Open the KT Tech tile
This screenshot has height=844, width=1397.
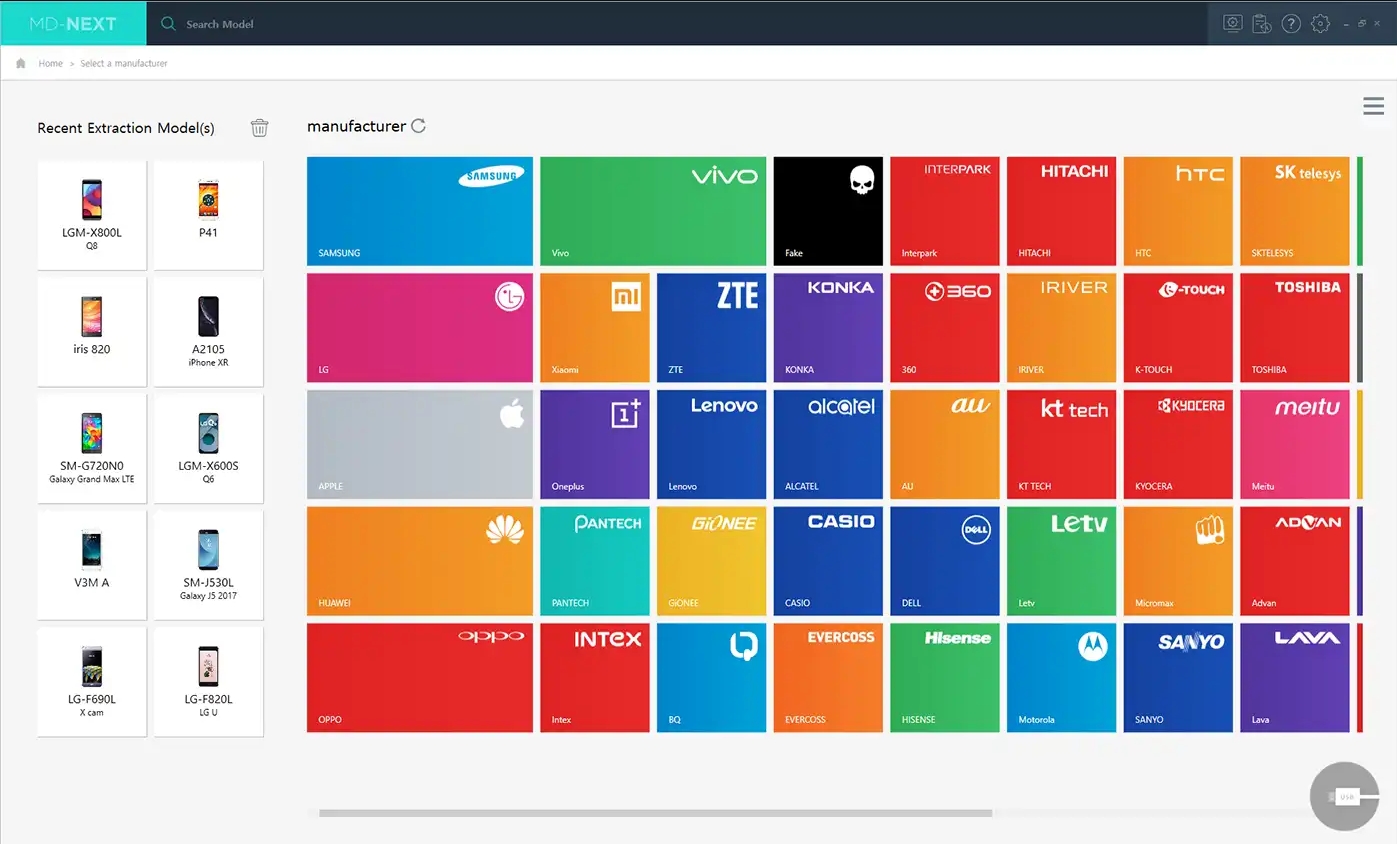(1061, 445)
